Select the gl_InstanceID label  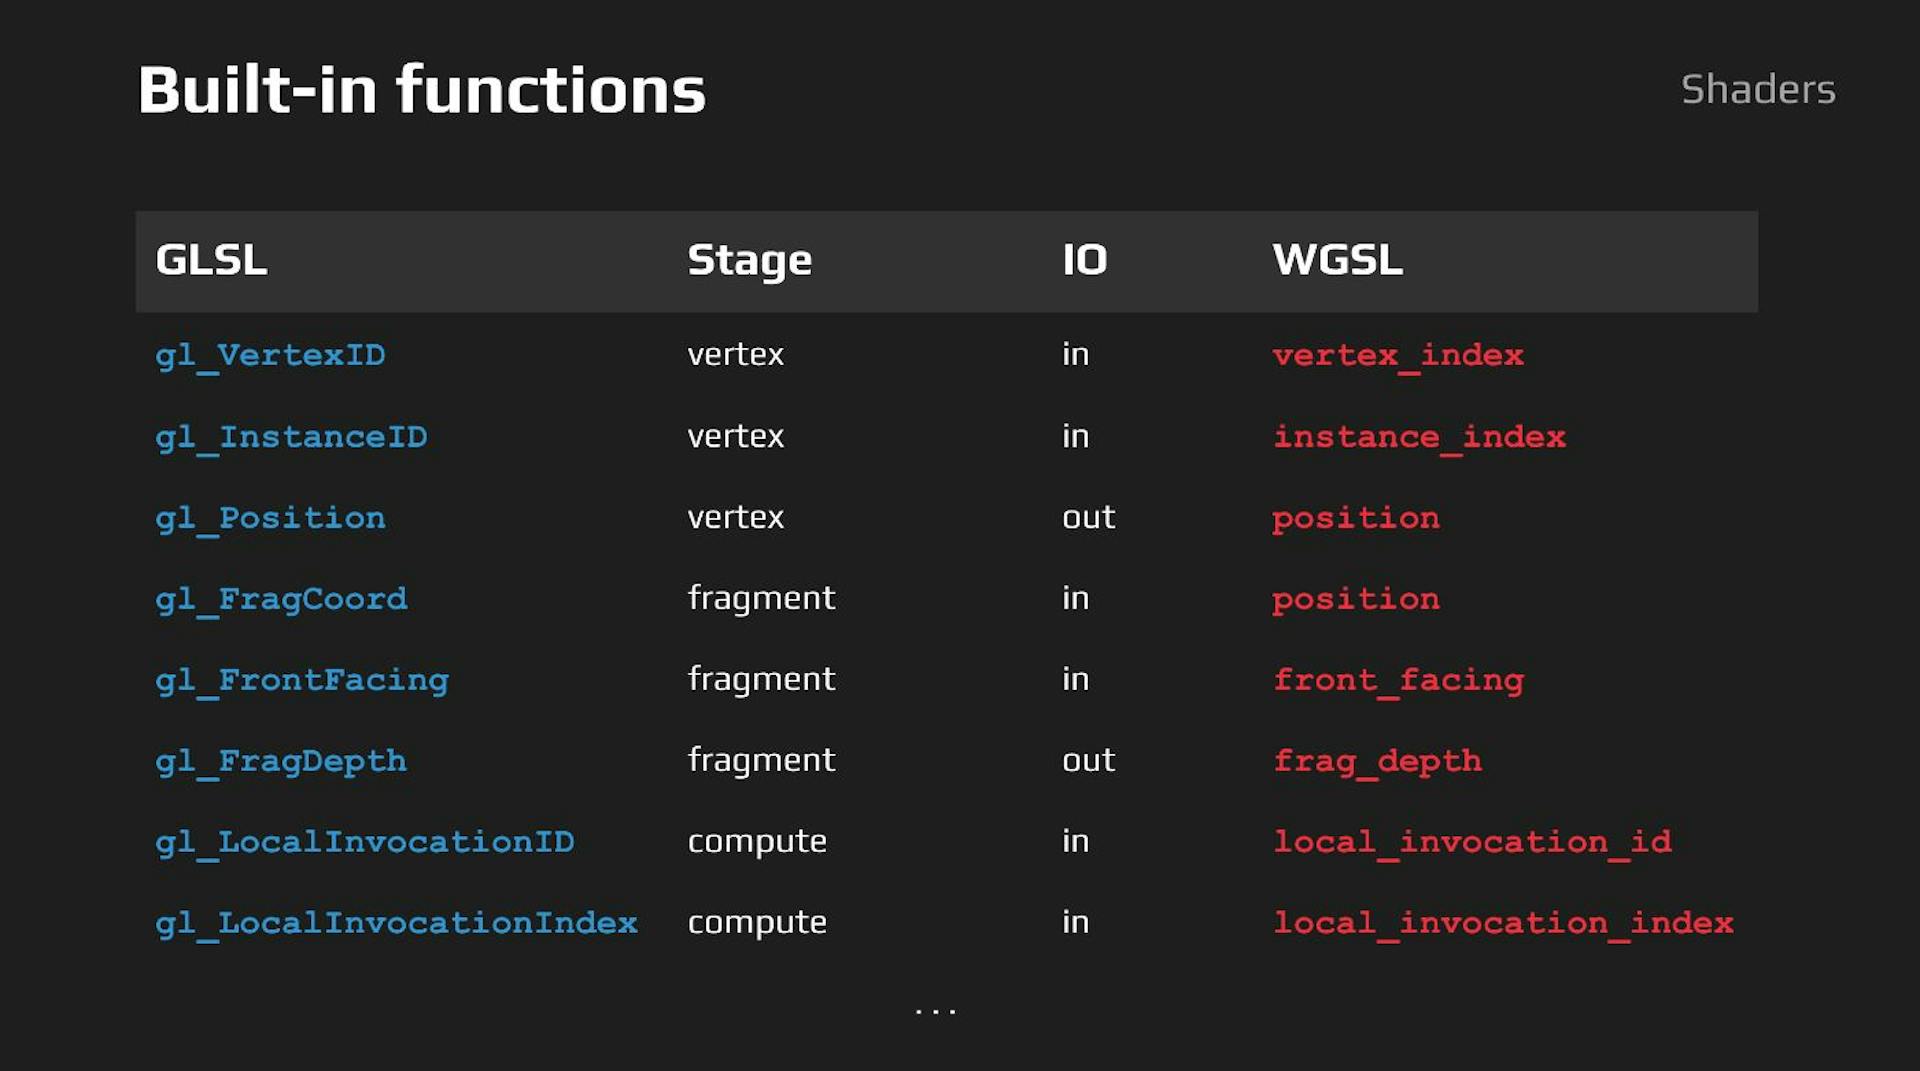click(291, 435)
